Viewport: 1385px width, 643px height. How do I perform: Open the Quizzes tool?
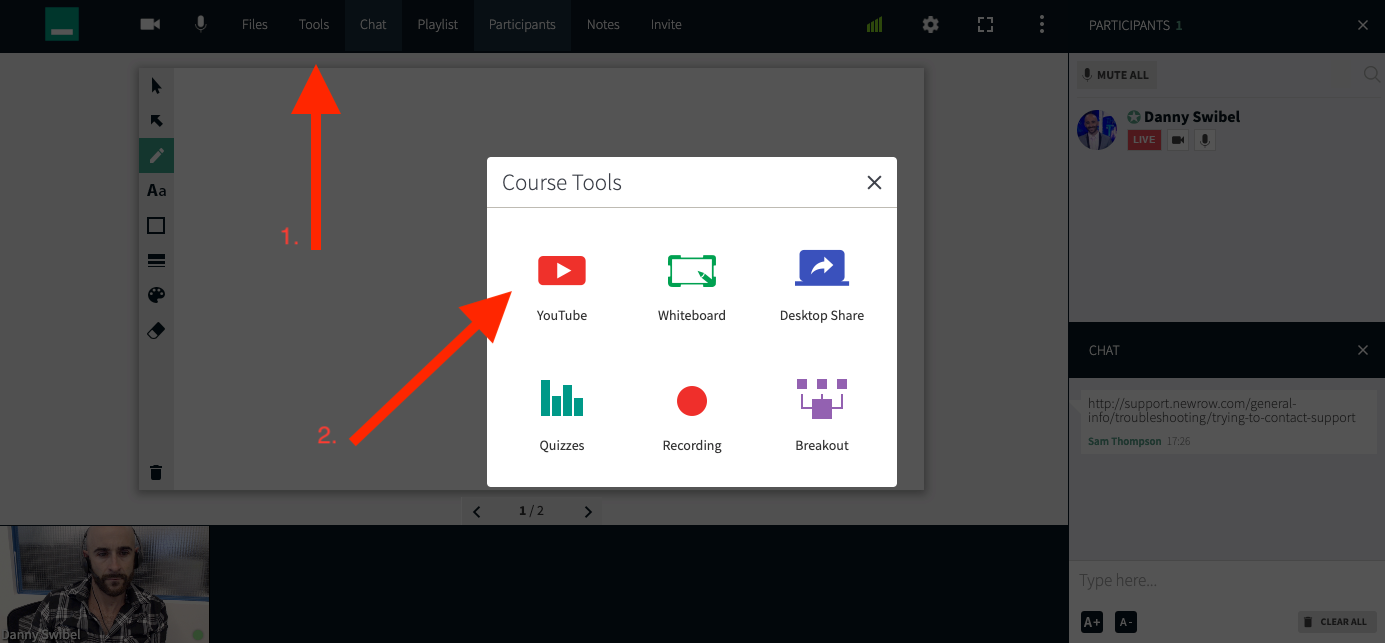(562, 416)
